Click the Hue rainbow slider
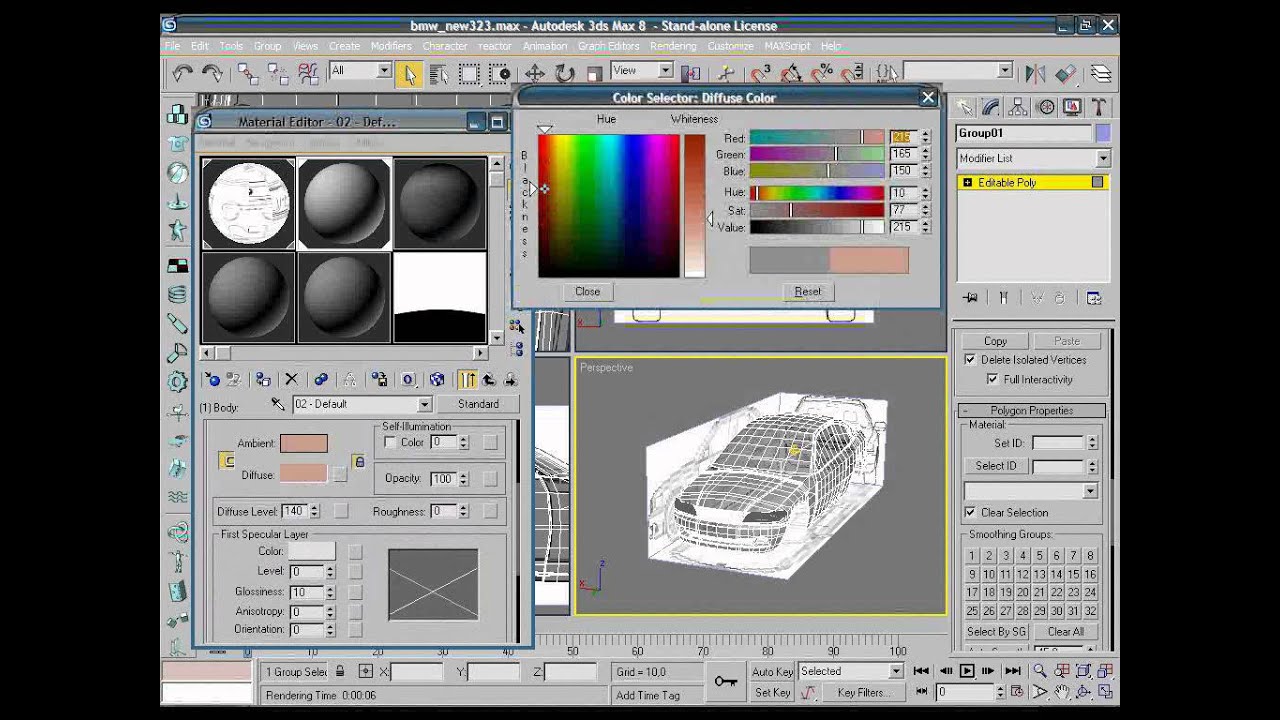This screenshot has height=720, width=1280. [817, 193]
